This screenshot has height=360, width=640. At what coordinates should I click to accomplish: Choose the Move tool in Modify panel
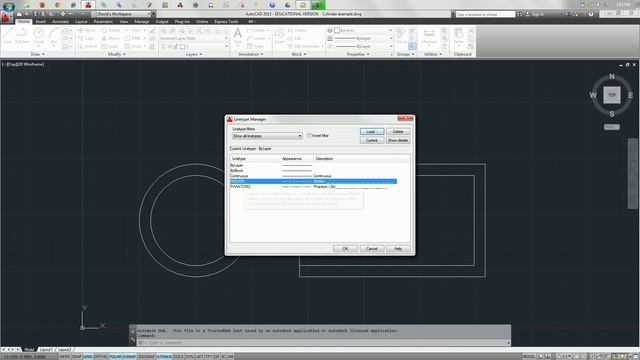point(87,30)
